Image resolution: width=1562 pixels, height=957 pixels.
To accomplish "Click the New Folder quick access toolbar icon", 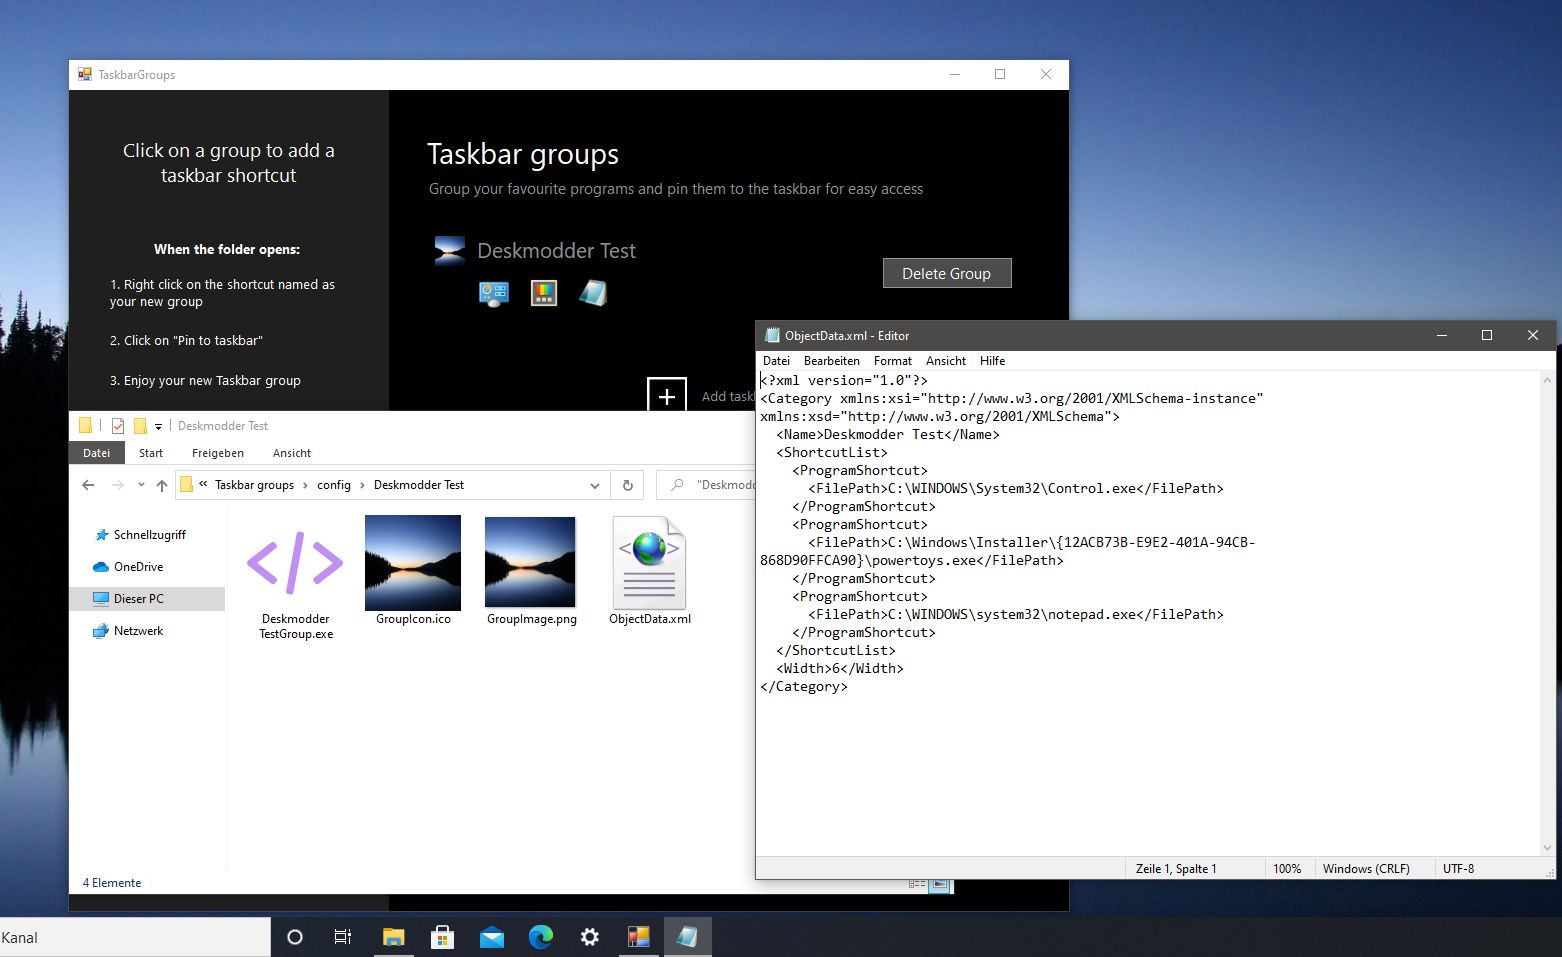I will tap(140, 426).
